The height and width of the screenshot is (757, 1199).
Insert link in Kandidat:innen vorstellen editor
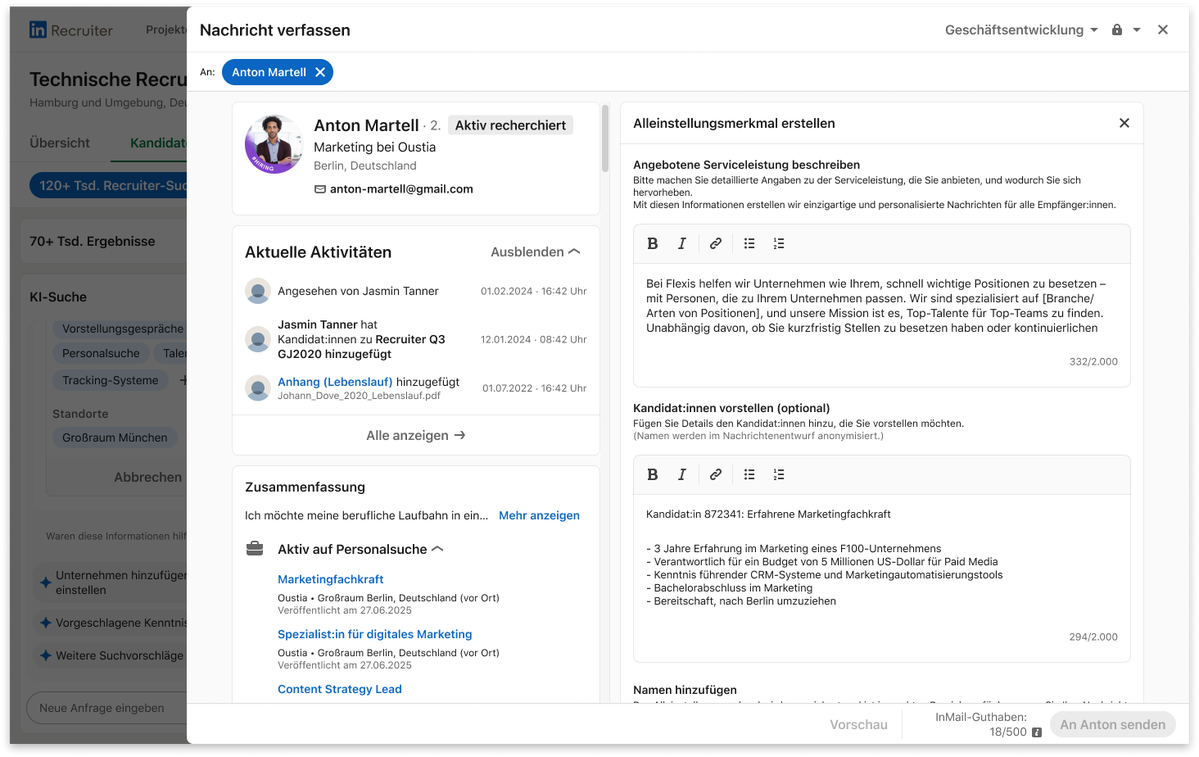pyautogui.click(x=715, y=474)
